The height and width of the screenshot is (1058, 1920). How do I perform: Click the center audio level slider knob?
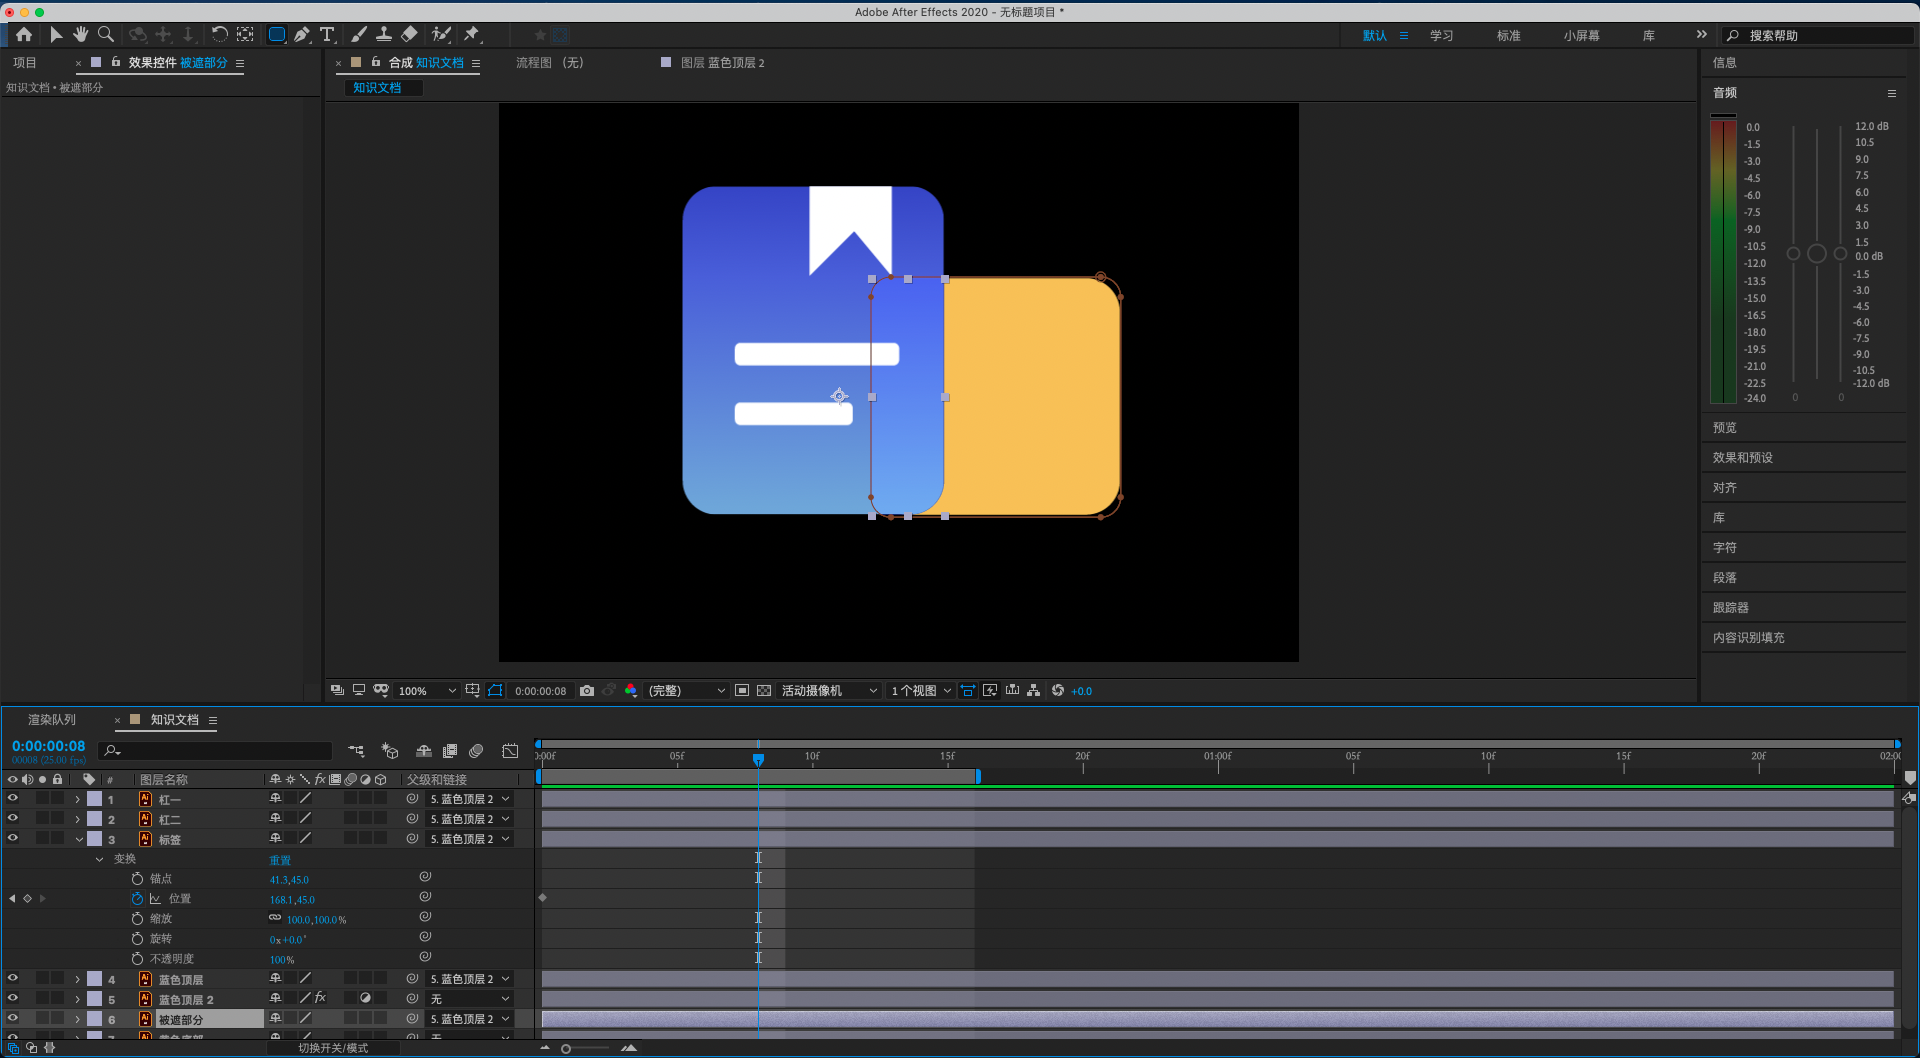point(1817,254)
